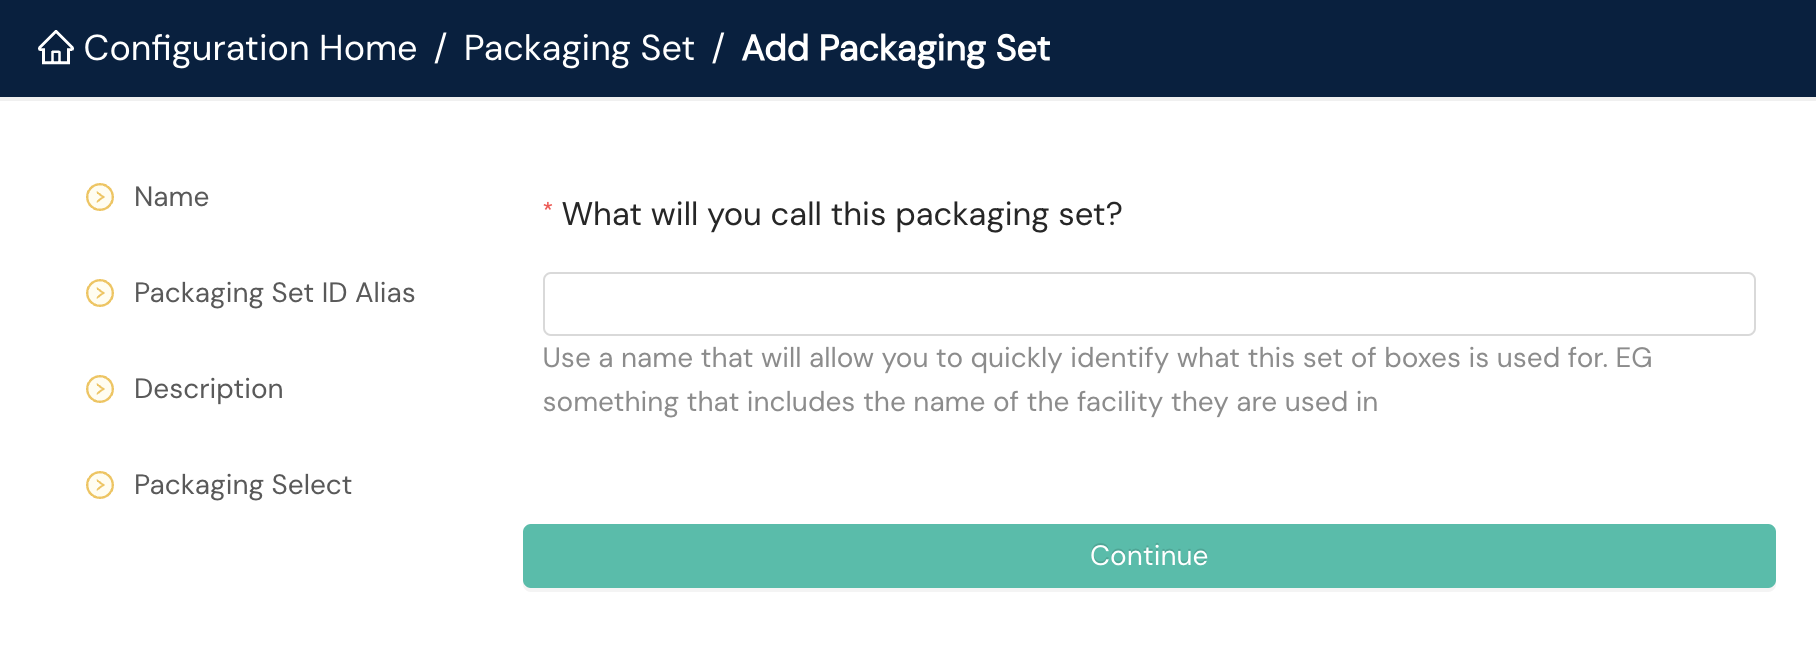Open Configuration Home from the breadcrumb
Viewport: 1816px width, 656px height.
[x=249, y=47]
